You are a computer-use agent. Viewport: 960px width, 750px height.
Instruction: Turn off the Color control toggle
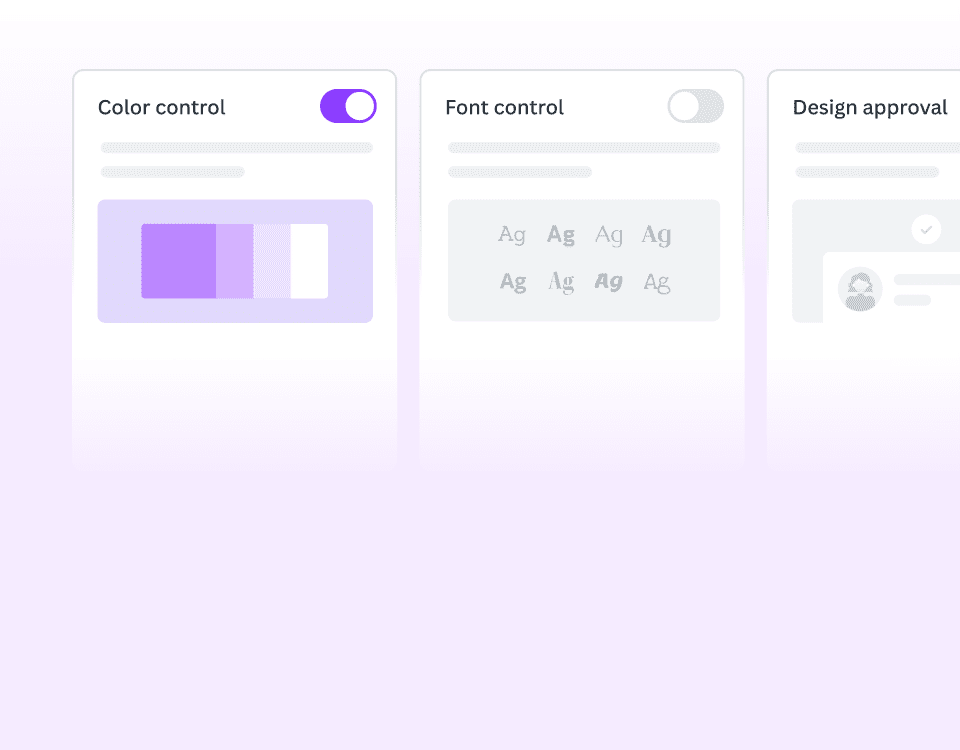pyautogui.click(x=348, y=106)
